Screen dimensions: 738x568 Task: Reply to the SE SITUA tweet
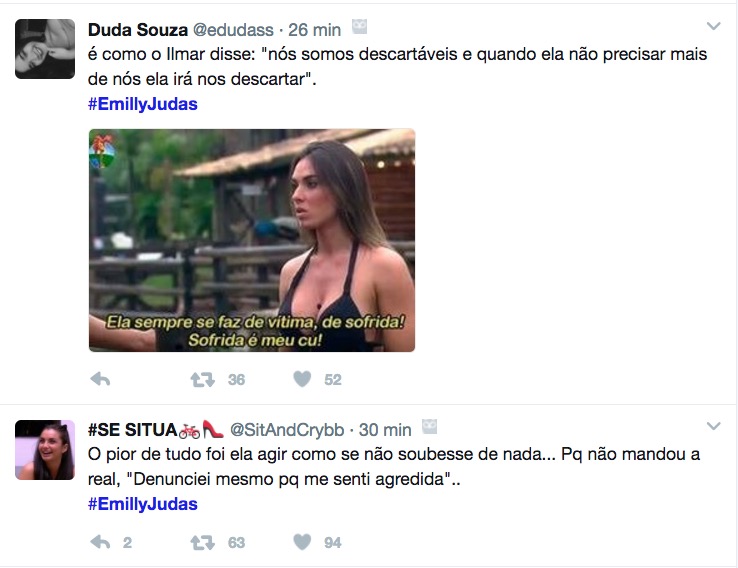pos(100,542)
